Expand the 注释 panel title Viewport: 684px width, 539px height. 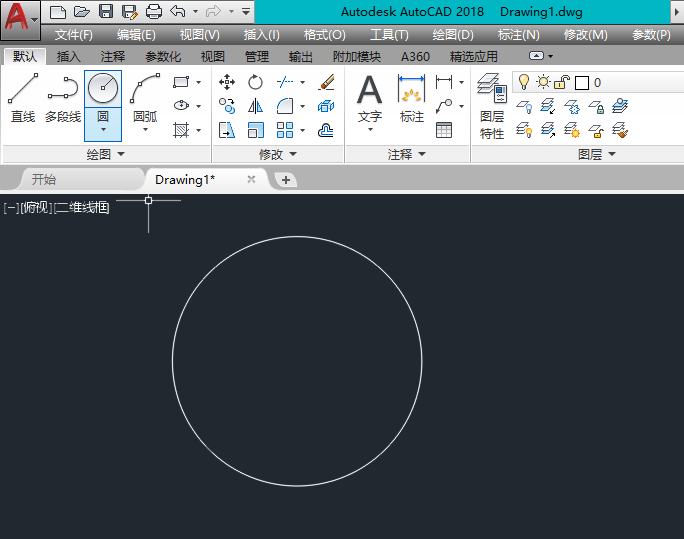407,154
